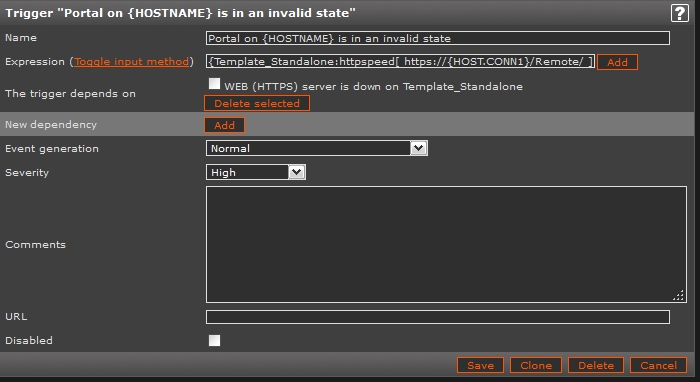The width and height of the screenshot is (700, 382).
Task: Open the Severity dropdown
Action: (256, 172)
